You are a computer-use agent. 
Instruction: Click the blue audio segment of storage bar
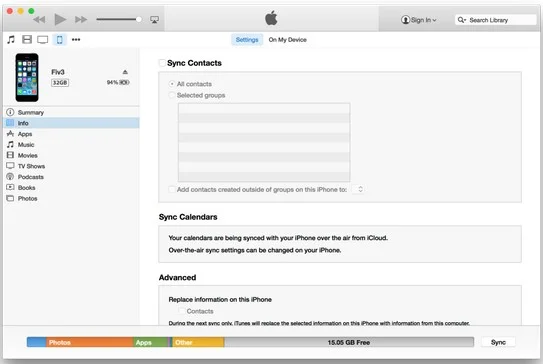(x=37, y=342)
